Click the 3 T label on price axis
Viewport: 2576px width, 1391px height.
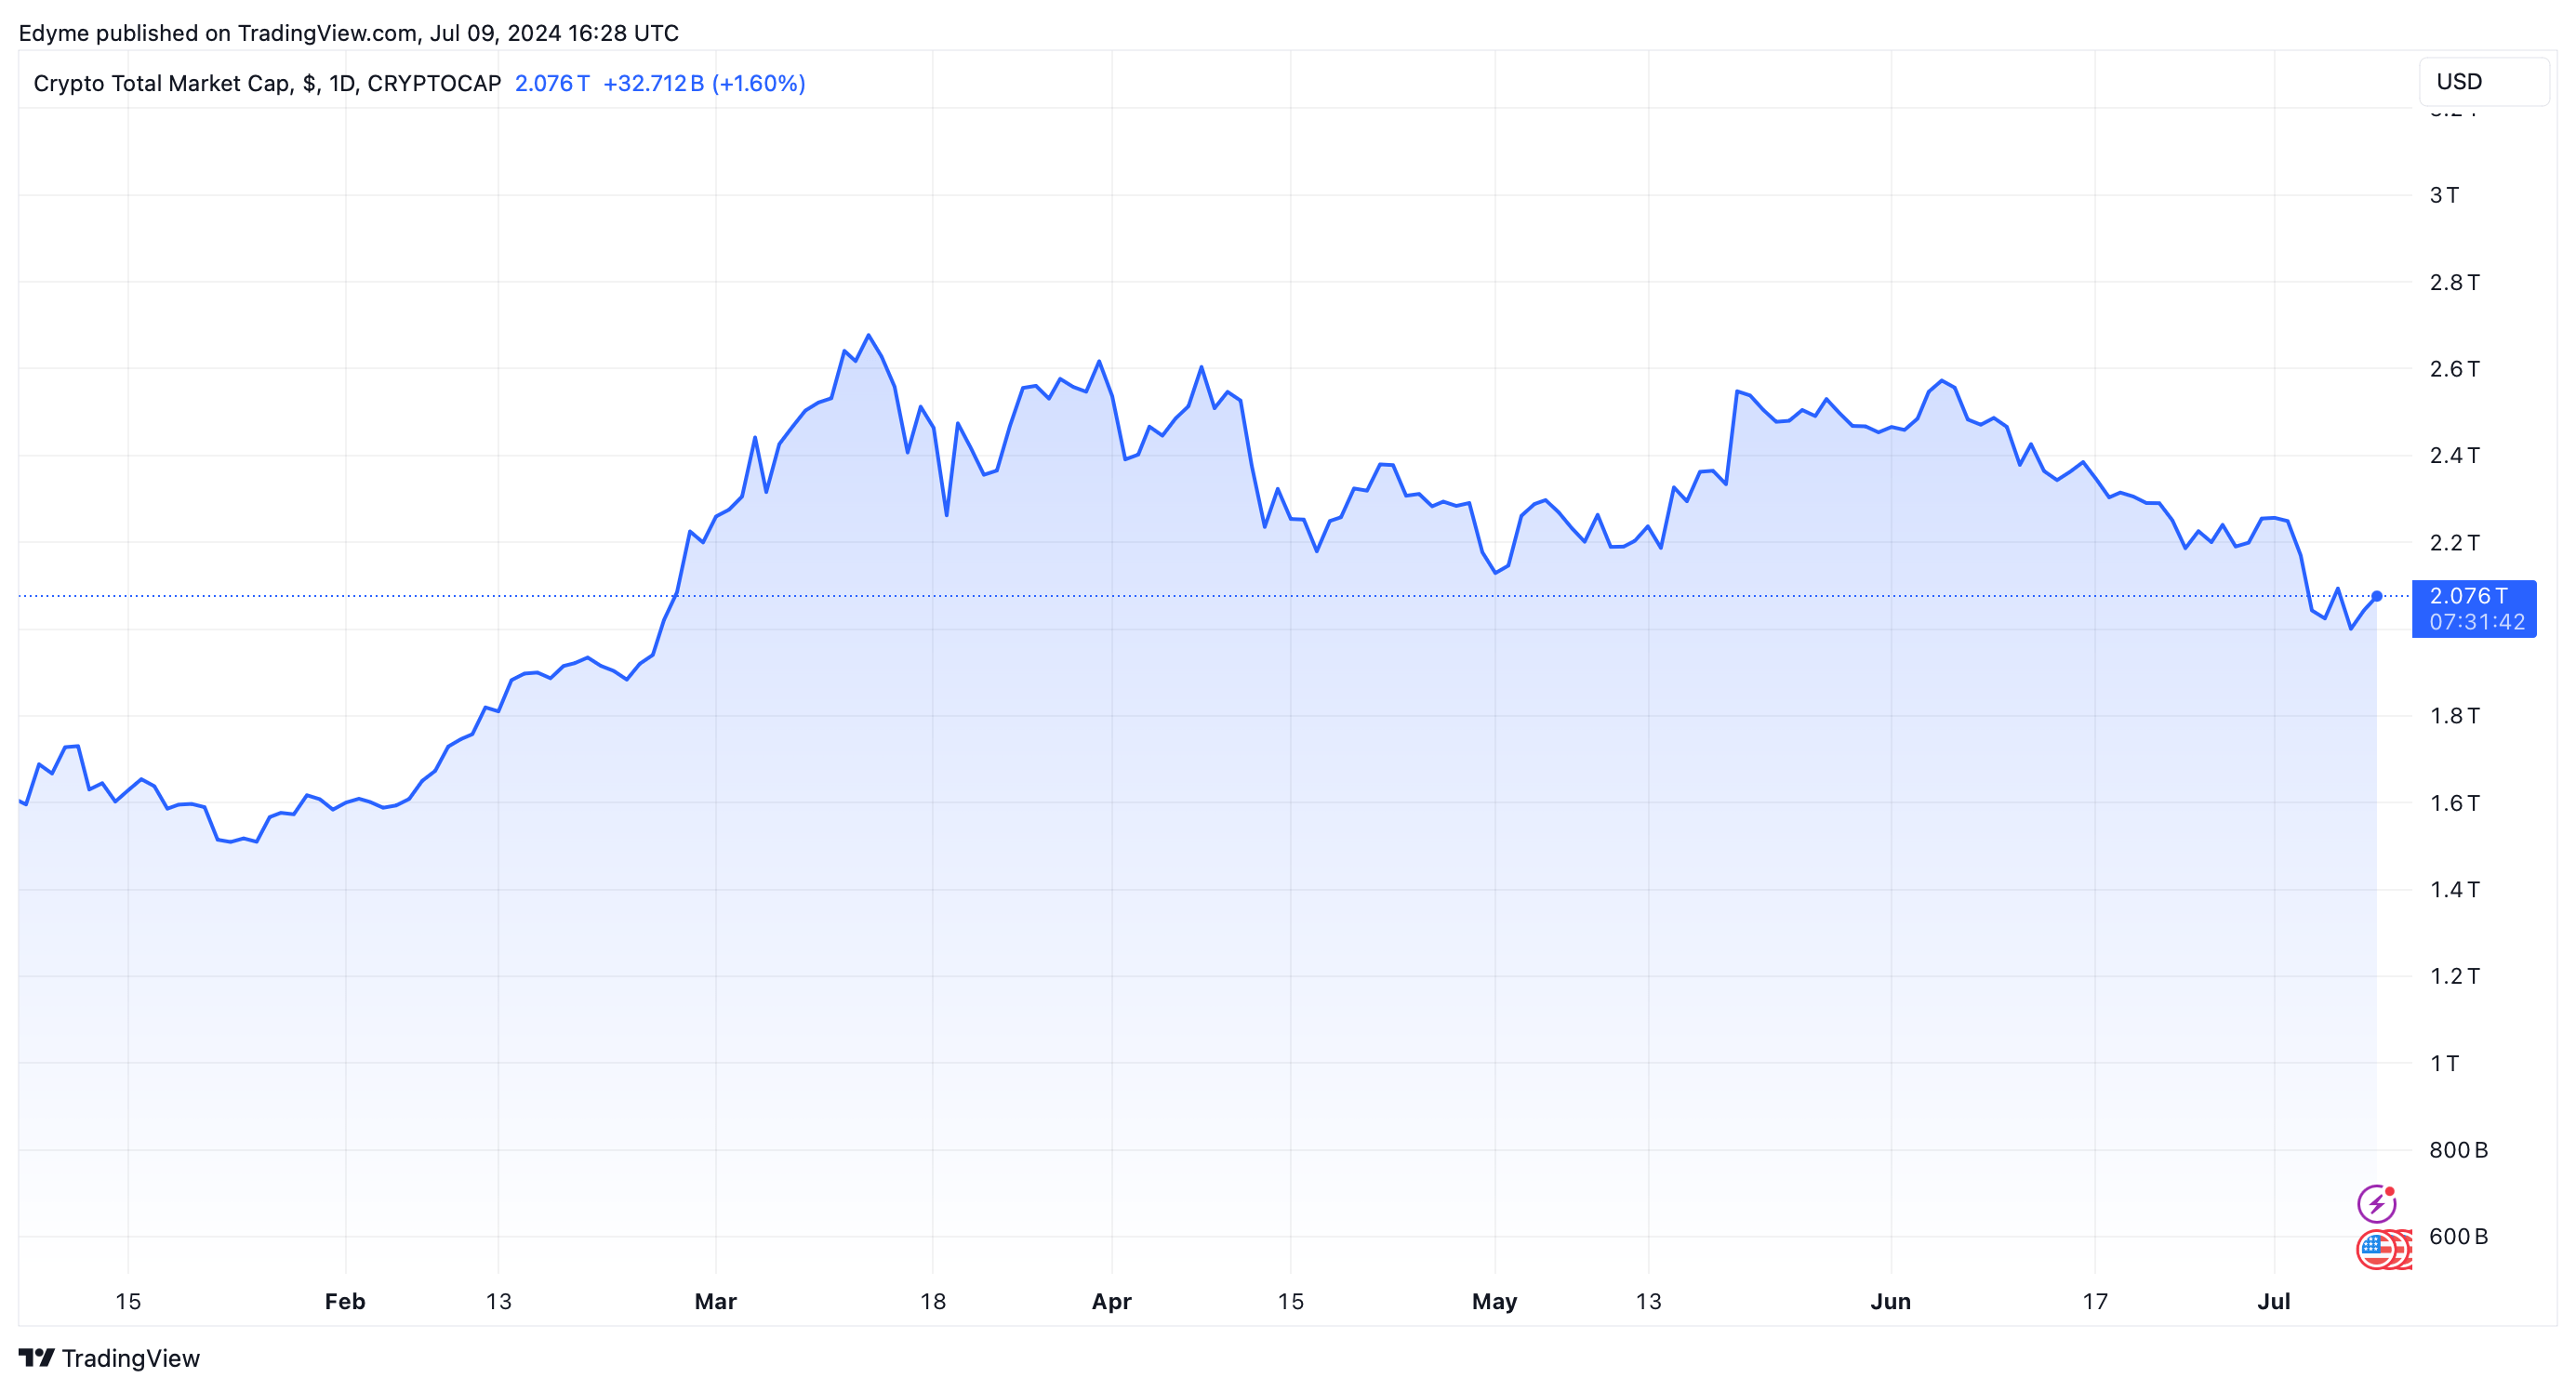click(2444, 195)
